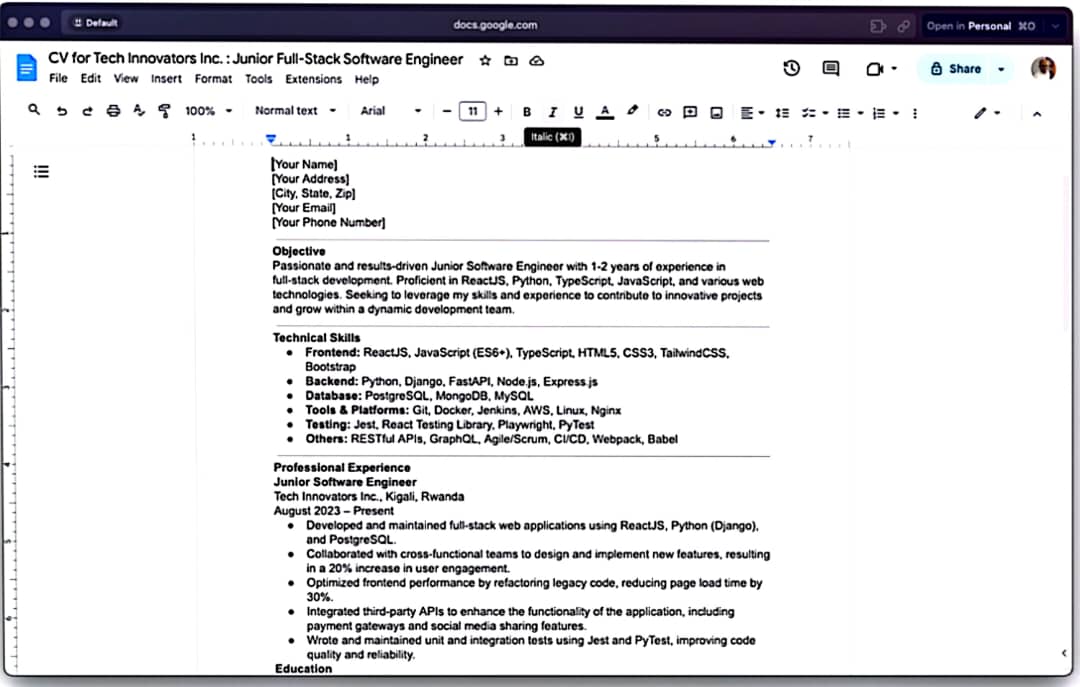This screenshot has height=687, width=1080.
Task: Click Open in Personal button
Action: (x=981, y=26)
